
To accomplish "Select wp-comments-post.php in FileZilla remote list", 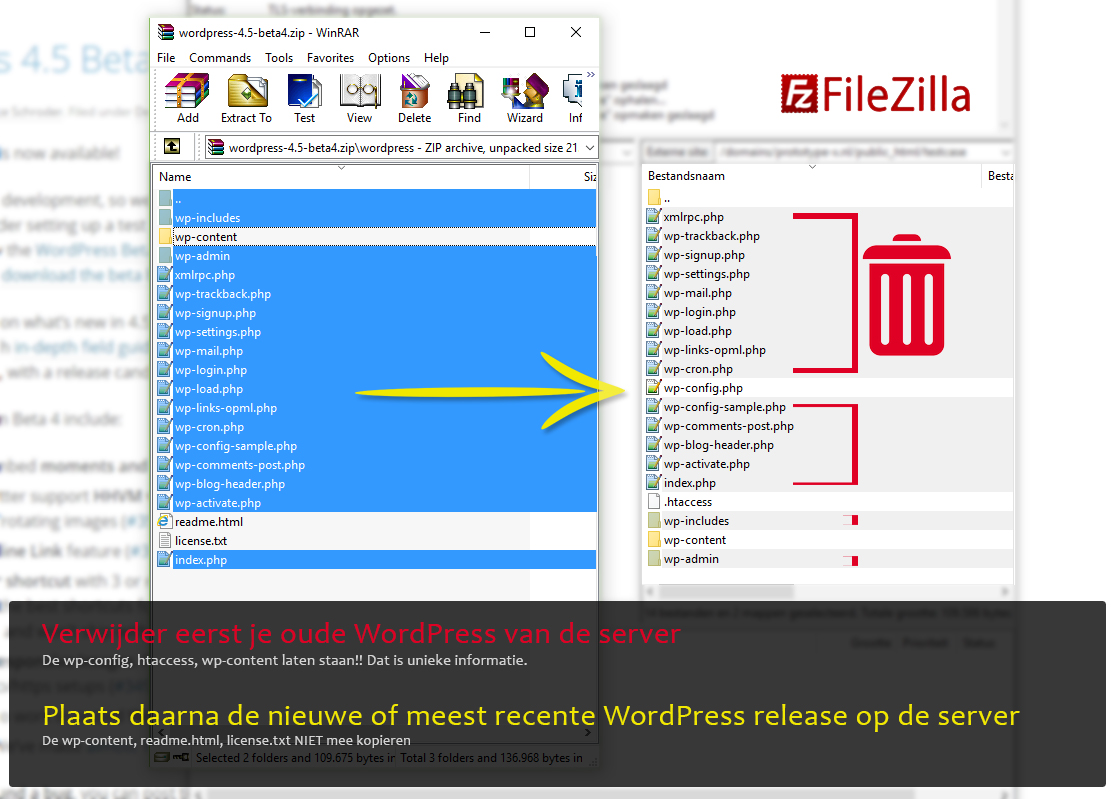I will (828, 426).
